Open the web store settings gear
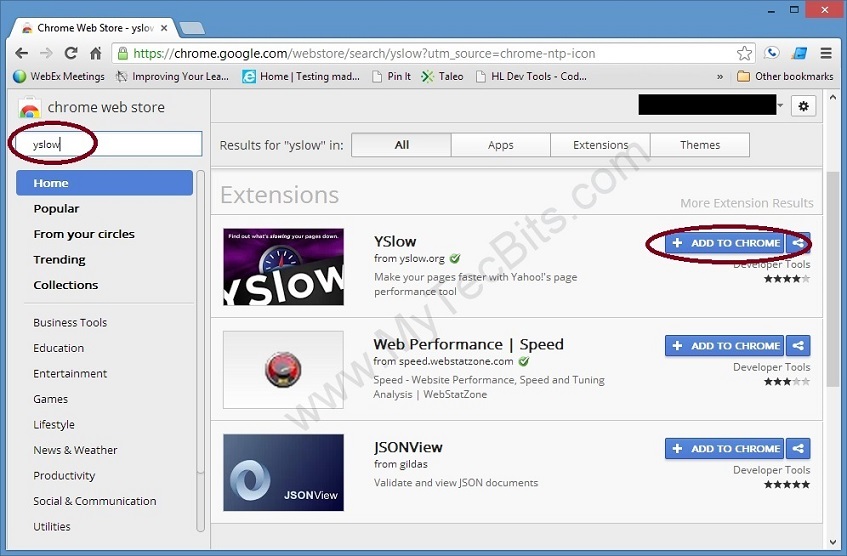 [803, 106]
